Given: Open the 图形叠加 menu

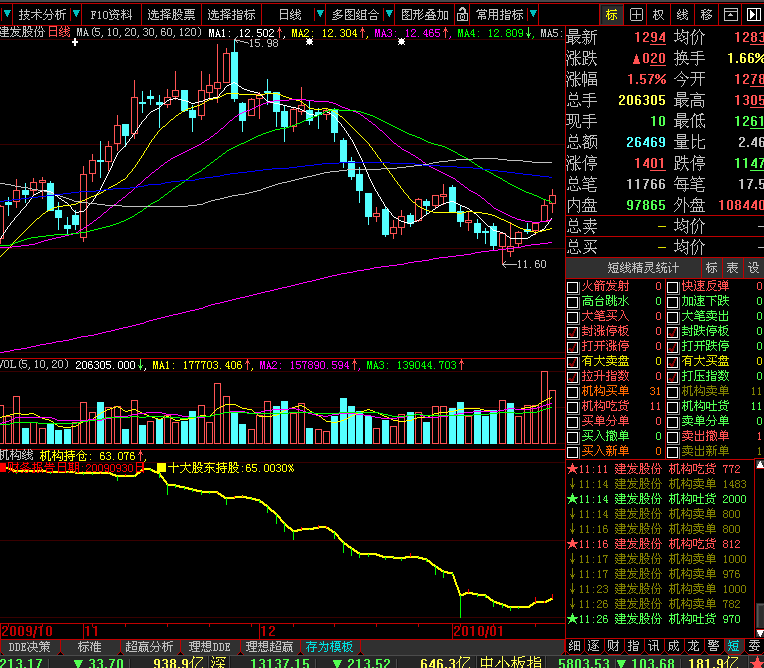Looking at the screenshot, I should point(425,15).
